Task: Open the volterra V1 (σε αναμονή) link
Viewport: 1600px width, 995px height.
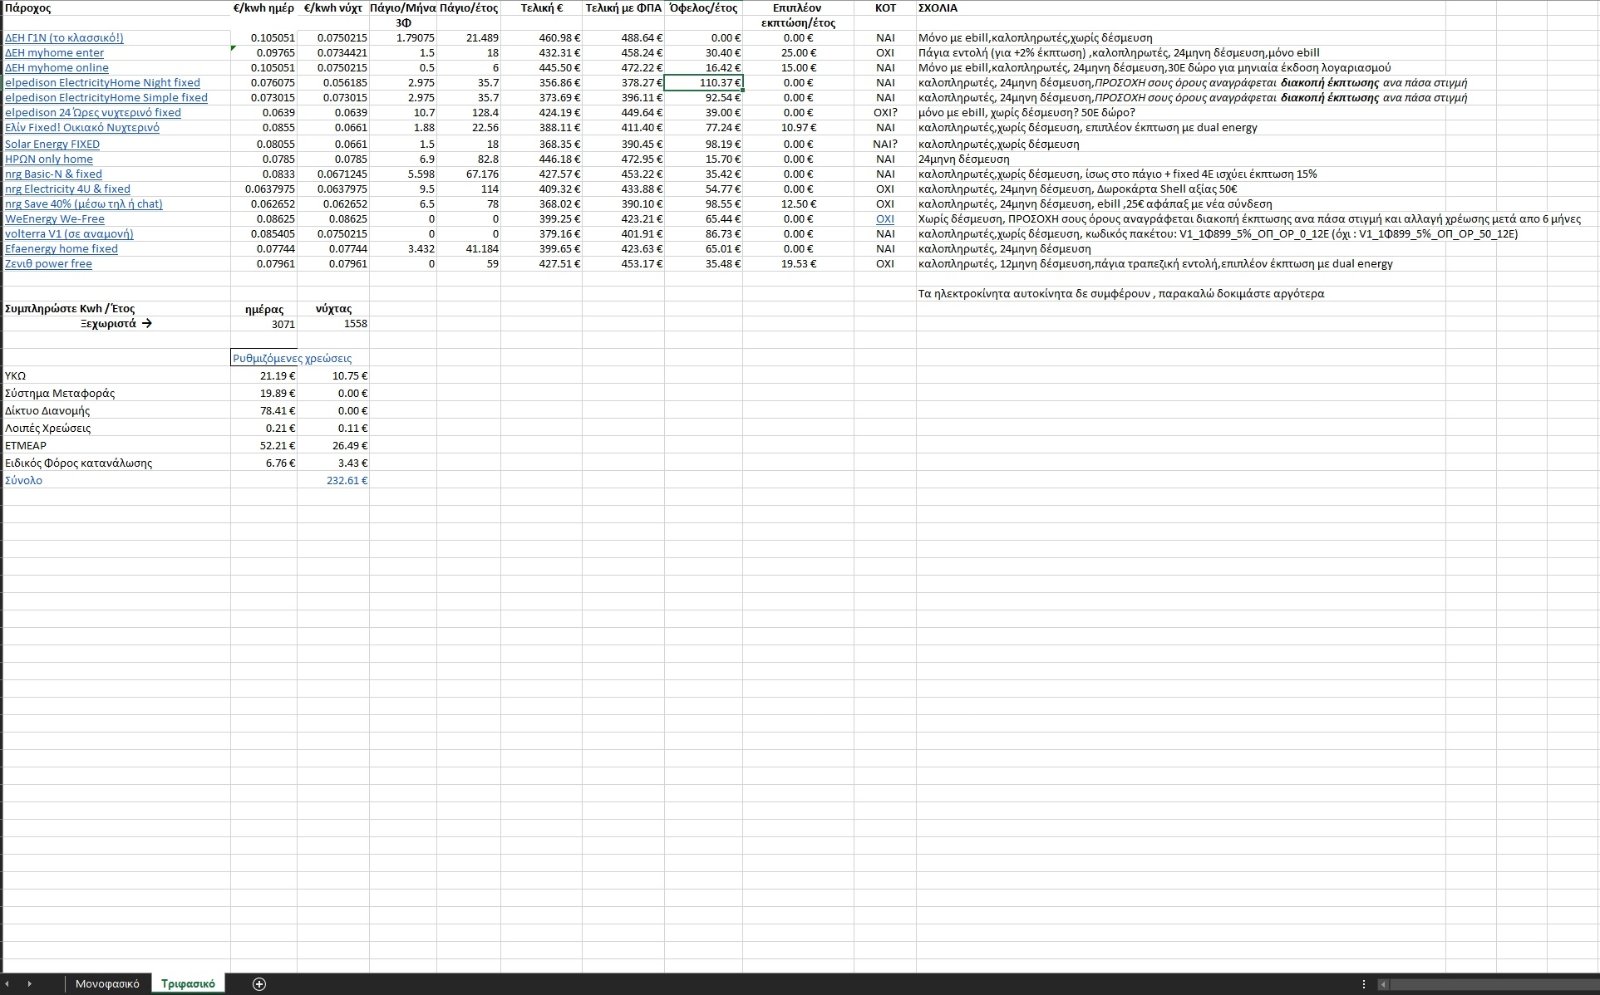Action: point(69,234)
